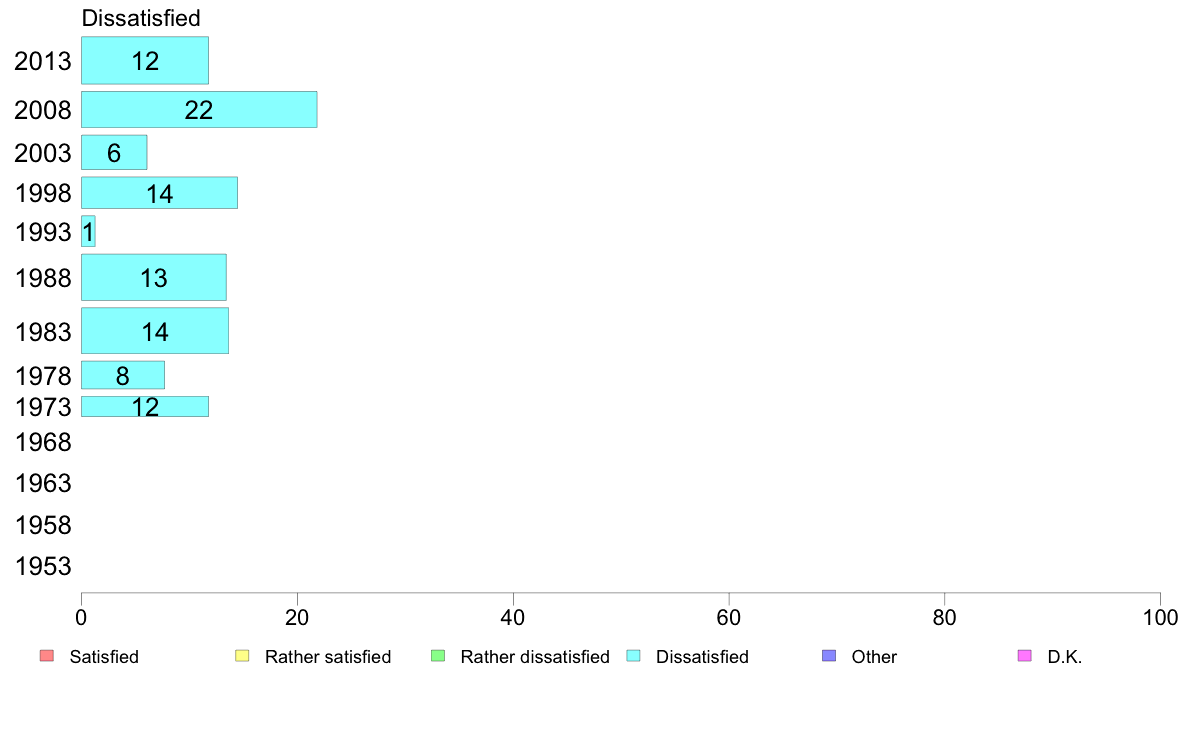Select the 1973 bar showing 12
This screenshot has width=1188, height=736.
coord(145,406)
